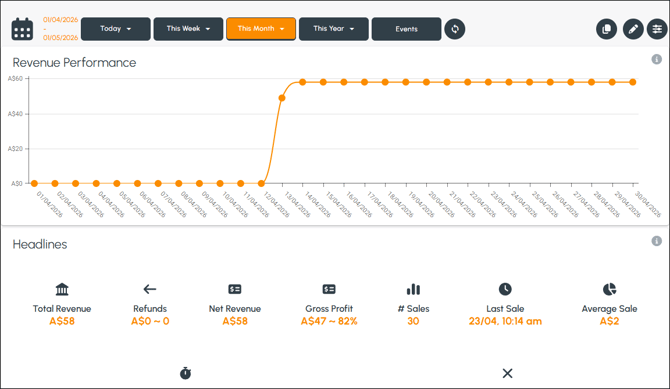
Task: Click the Last Sale label
Action: [505, 309]
